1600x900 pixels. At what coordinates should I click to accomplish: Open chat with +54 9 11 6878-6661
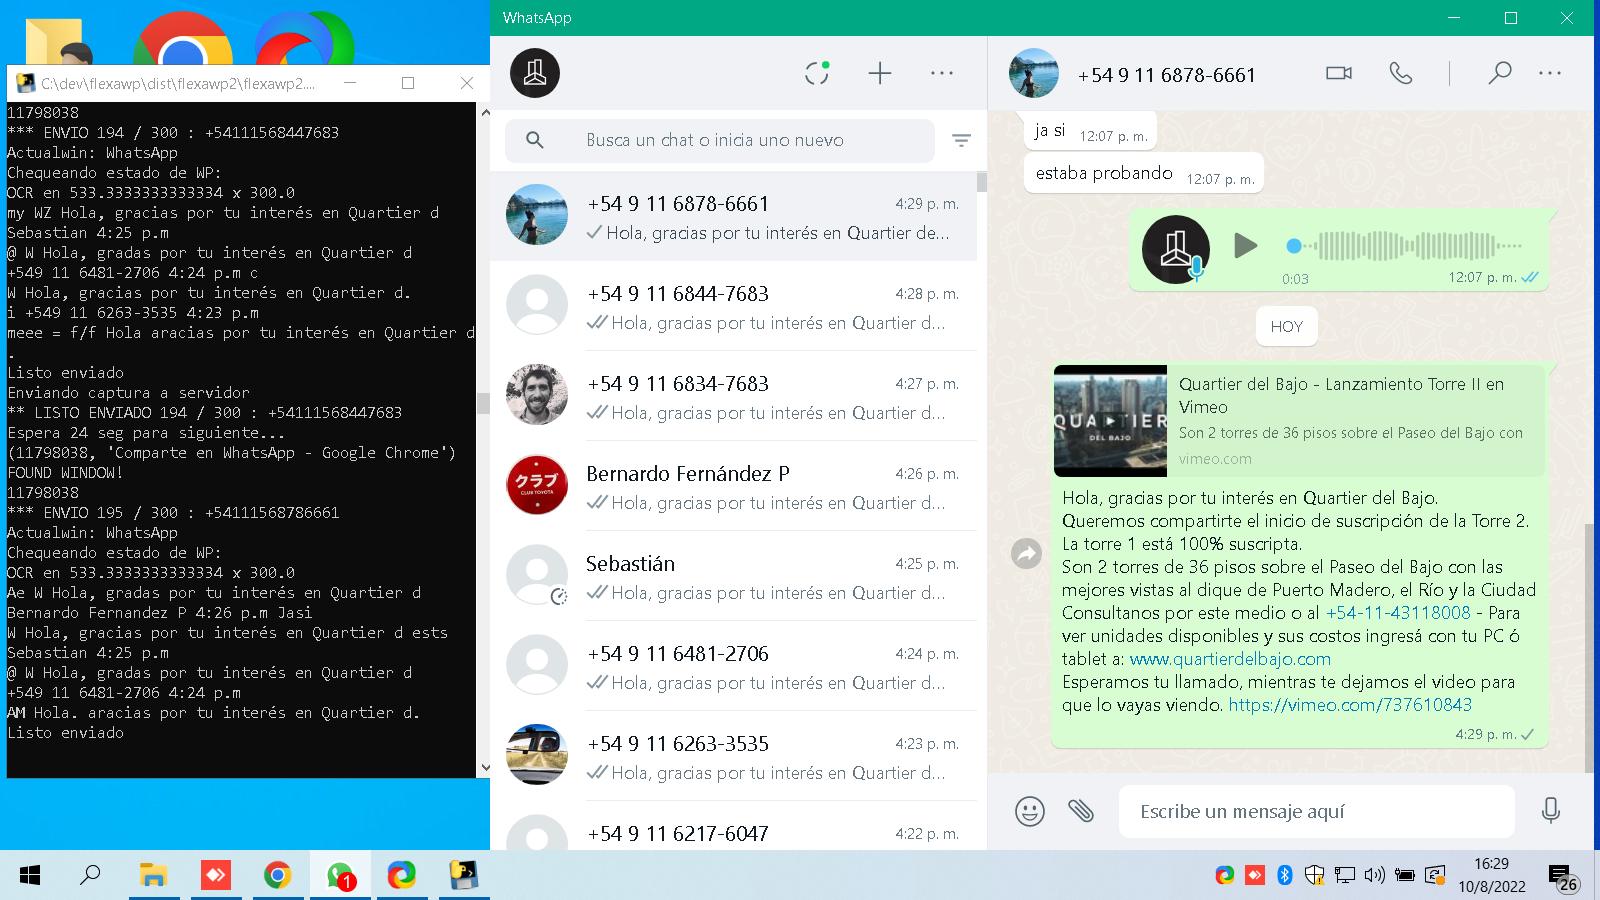click(733, 216)
